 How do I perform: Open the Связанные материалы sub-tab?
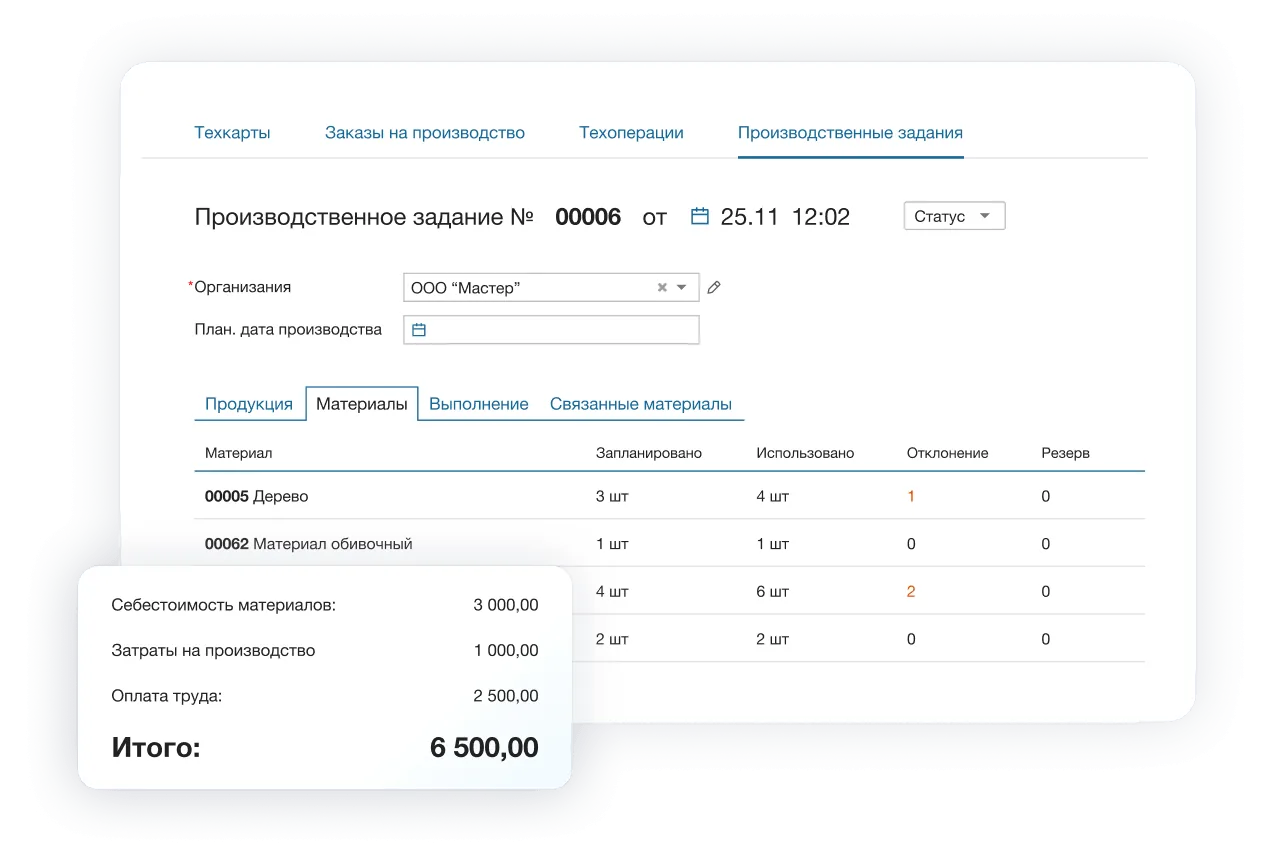point(641,404)
